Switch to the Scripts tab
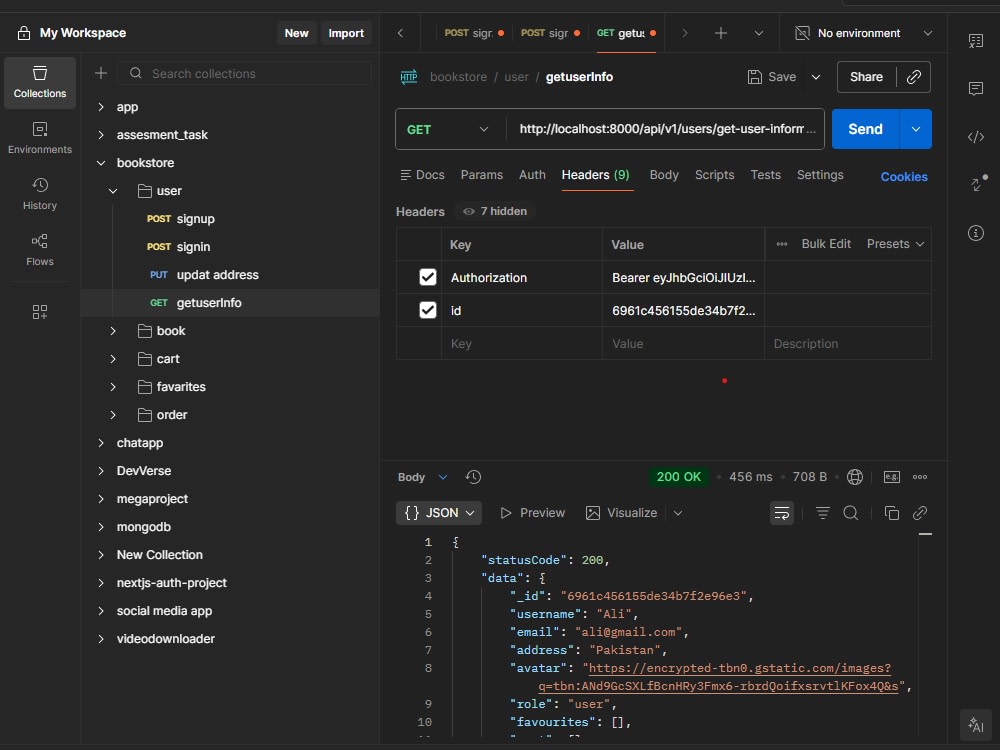 [714, 175]
